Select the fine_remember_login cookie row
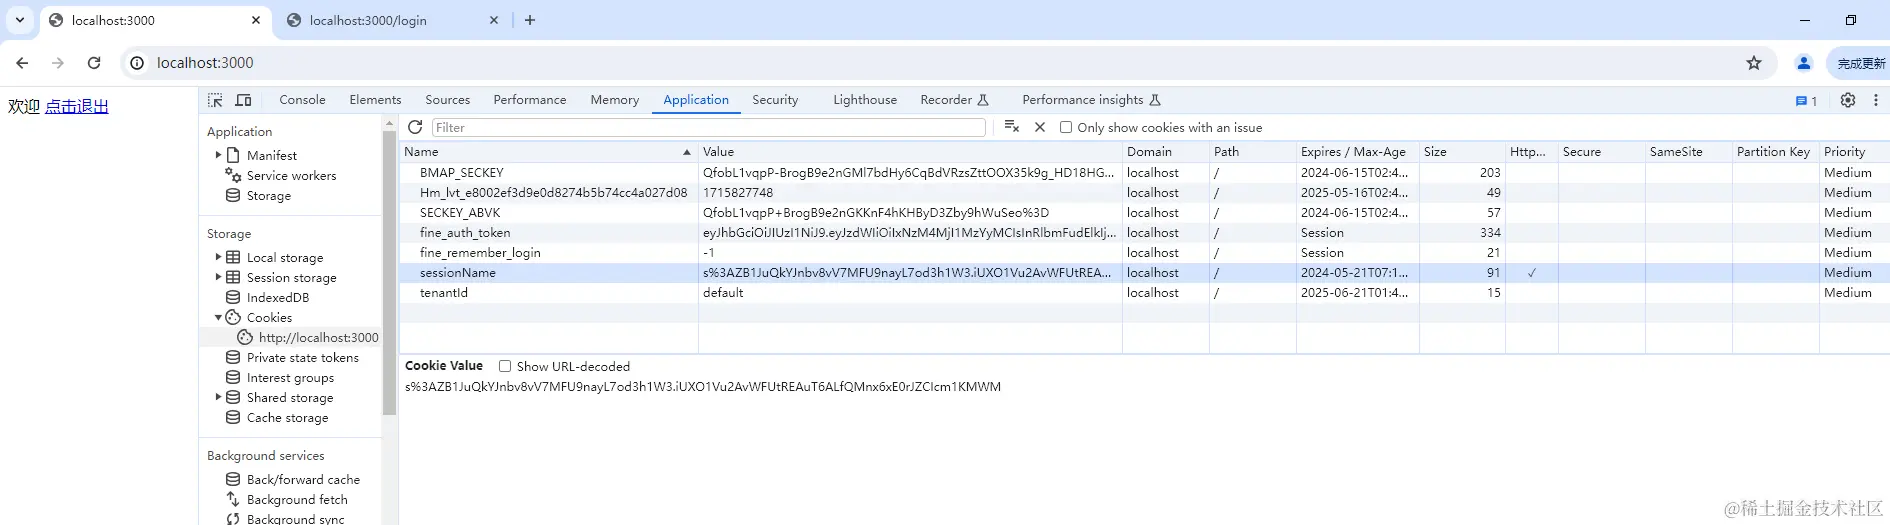 click(1144, 252)
